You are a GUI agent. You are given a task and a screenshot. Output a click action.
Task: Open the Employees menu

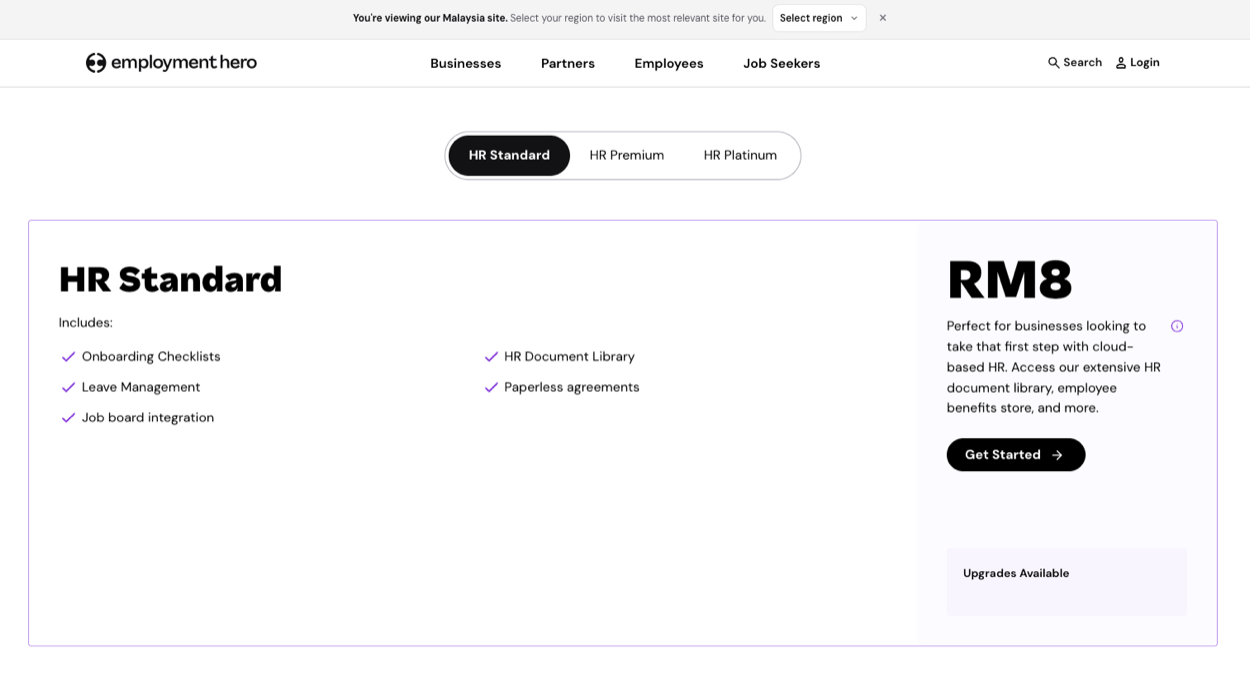[669, 63]
